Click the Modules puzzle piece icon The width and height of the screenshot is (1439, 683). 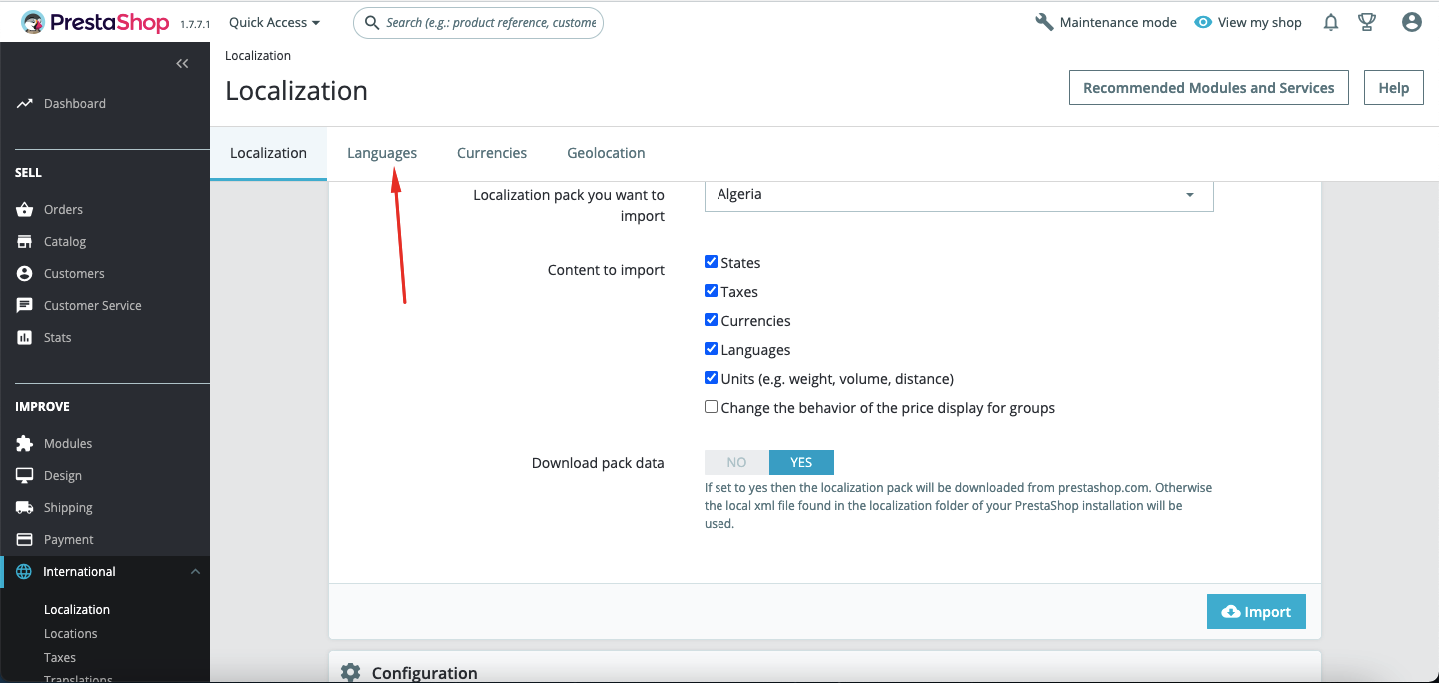(25, 444)
